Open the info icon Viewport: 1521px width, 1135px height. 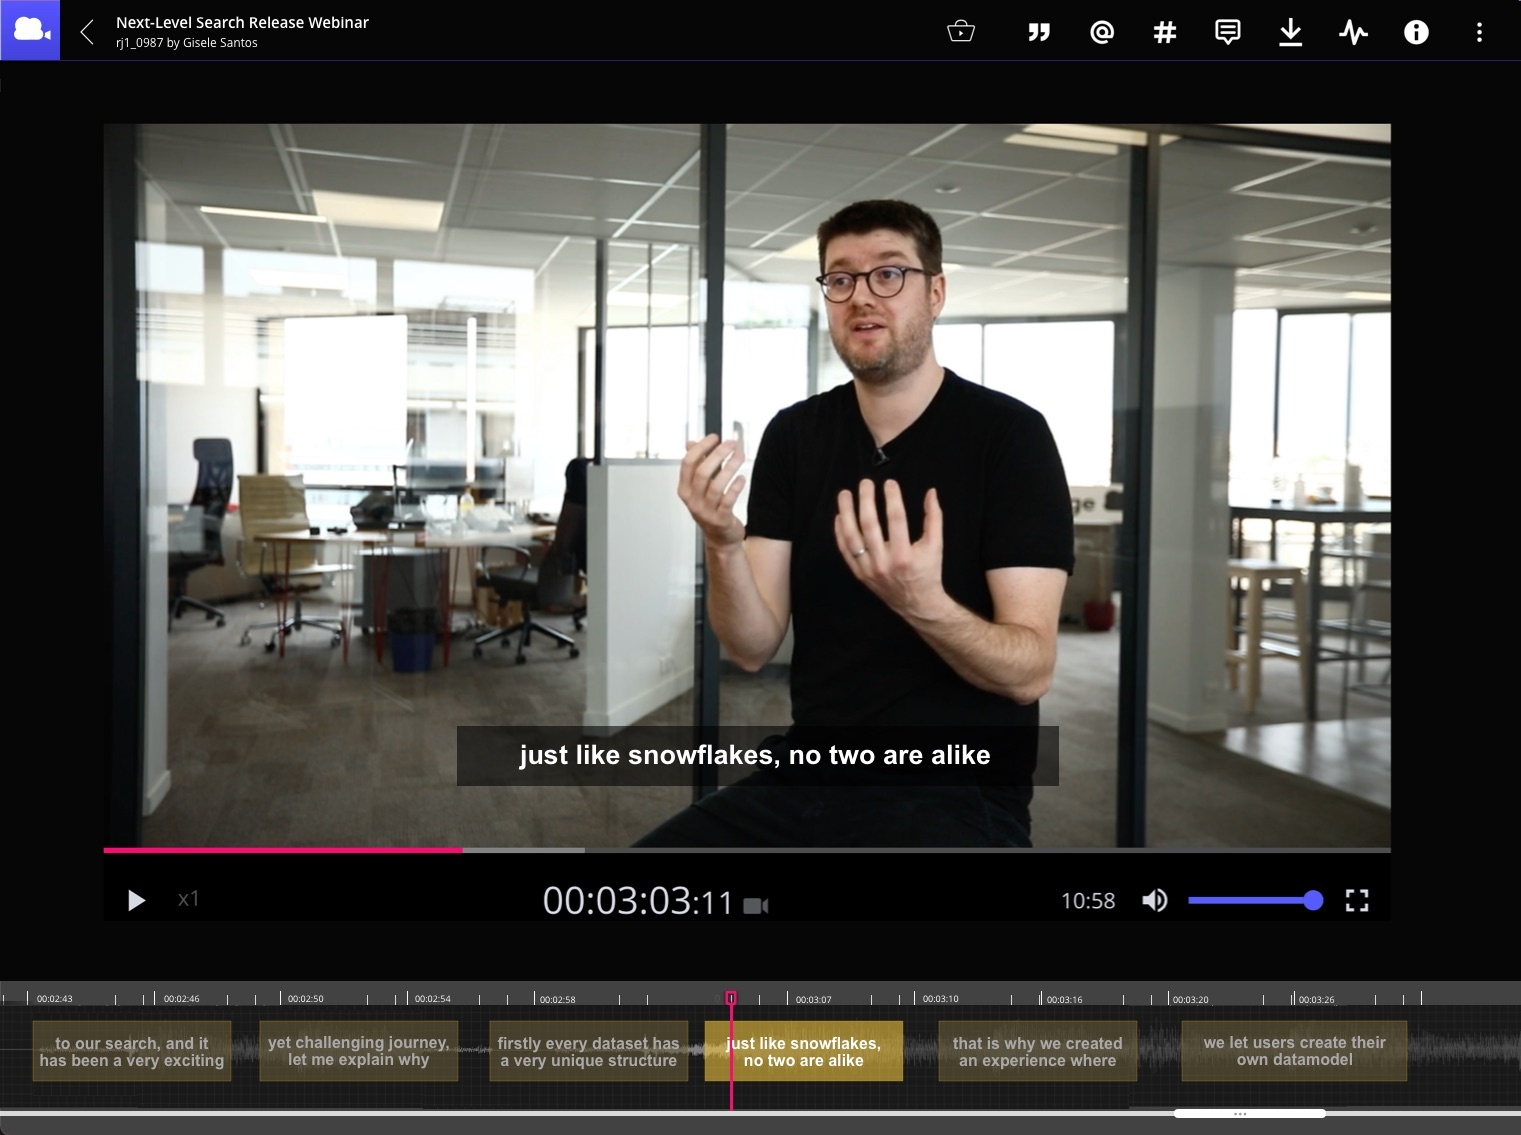coord(1416,31)
